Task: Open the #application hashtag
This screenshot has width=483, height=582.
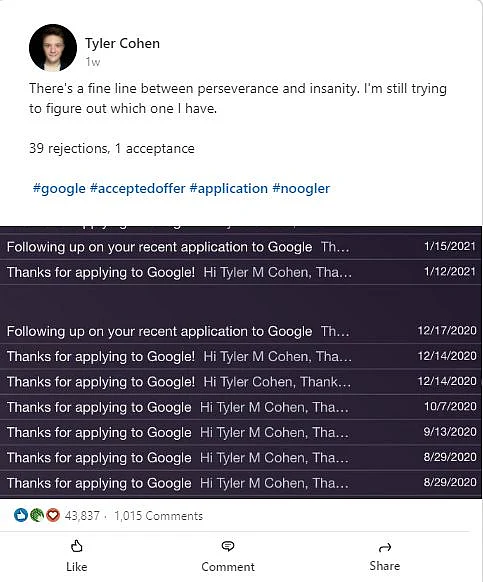Action: click(228, 188)
